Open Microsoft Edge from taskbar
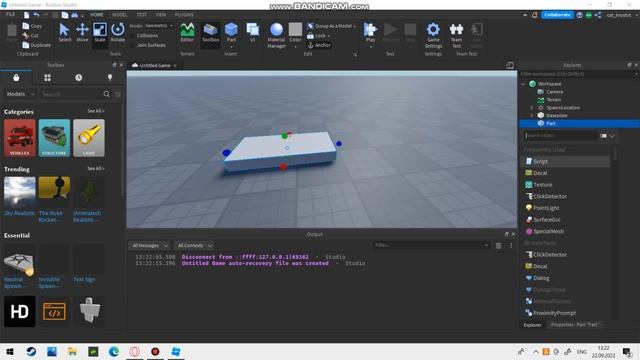Viewport: 640px width, 360px height. 114,351
